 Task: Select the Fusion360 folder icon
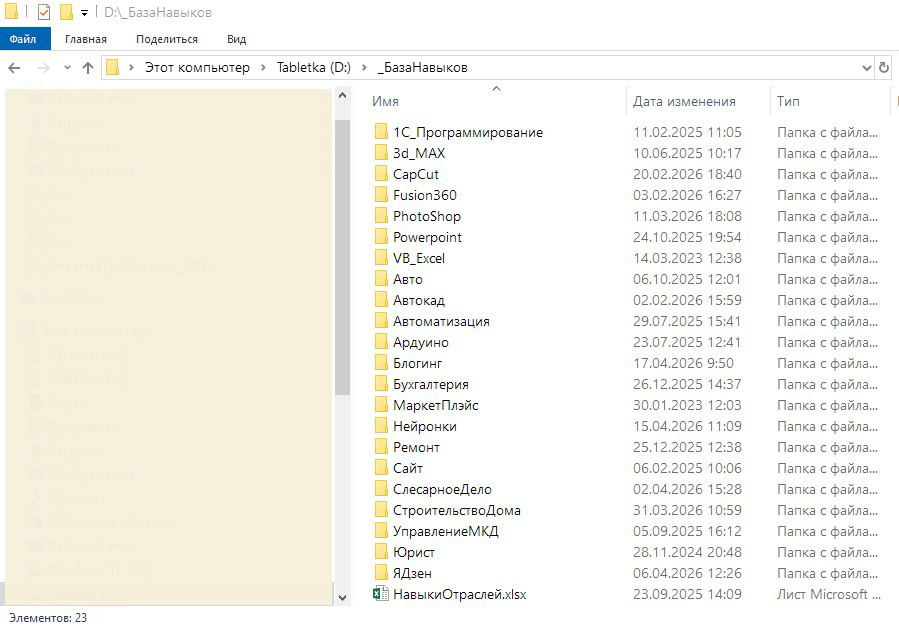point(381,195)
